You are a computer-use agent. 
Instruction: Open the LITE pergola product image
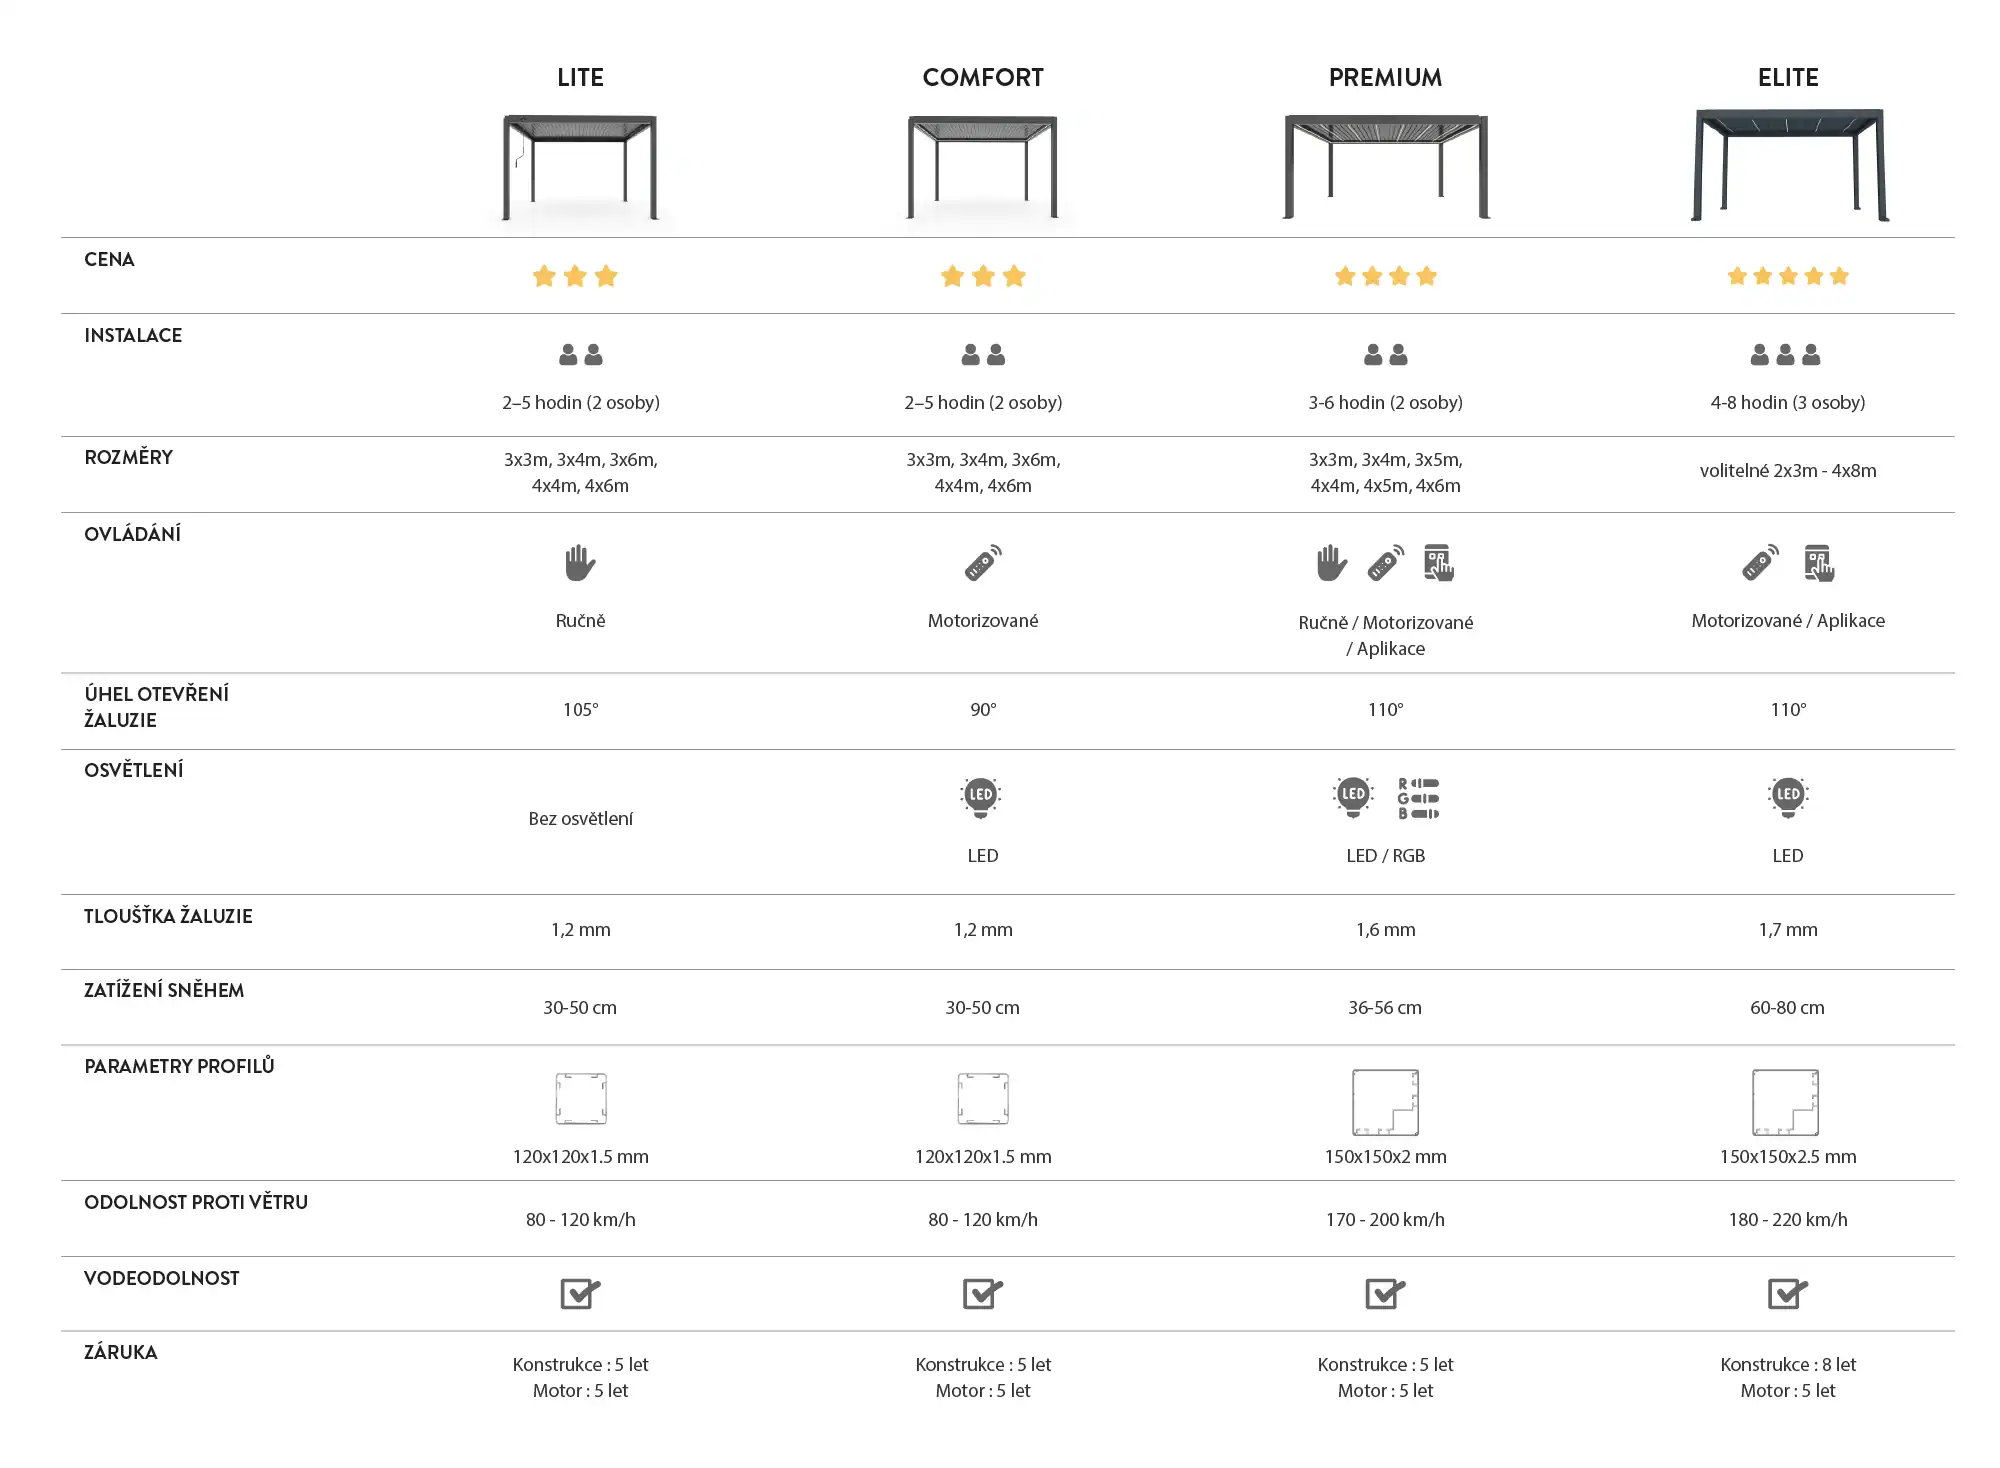580,167
